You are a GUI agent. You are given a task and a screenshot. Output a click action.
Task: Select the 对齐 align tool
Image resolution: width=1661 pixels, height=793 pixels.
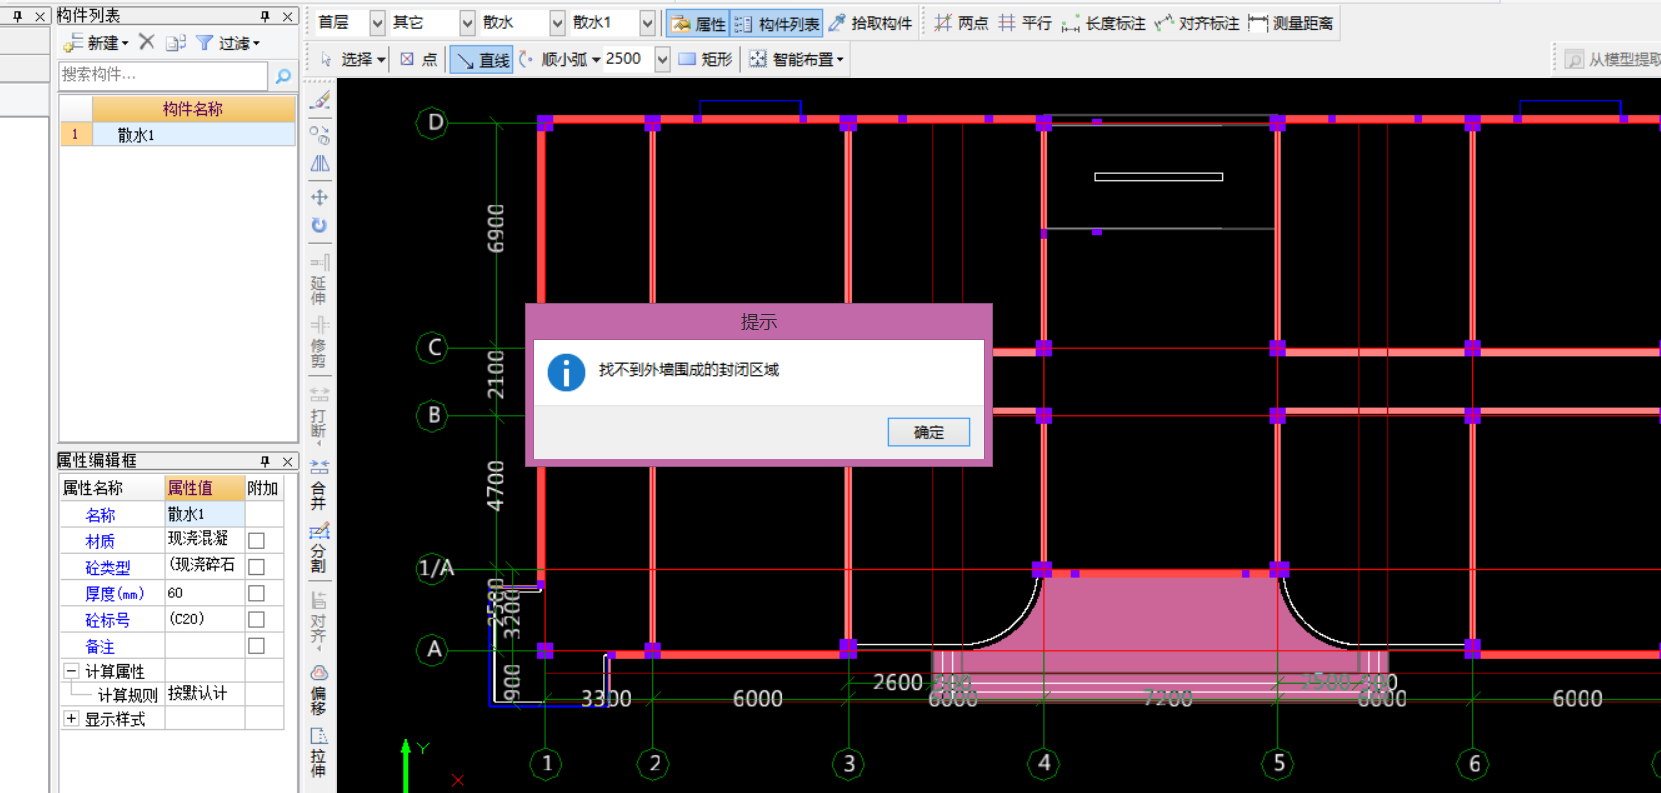coord(319,619)
